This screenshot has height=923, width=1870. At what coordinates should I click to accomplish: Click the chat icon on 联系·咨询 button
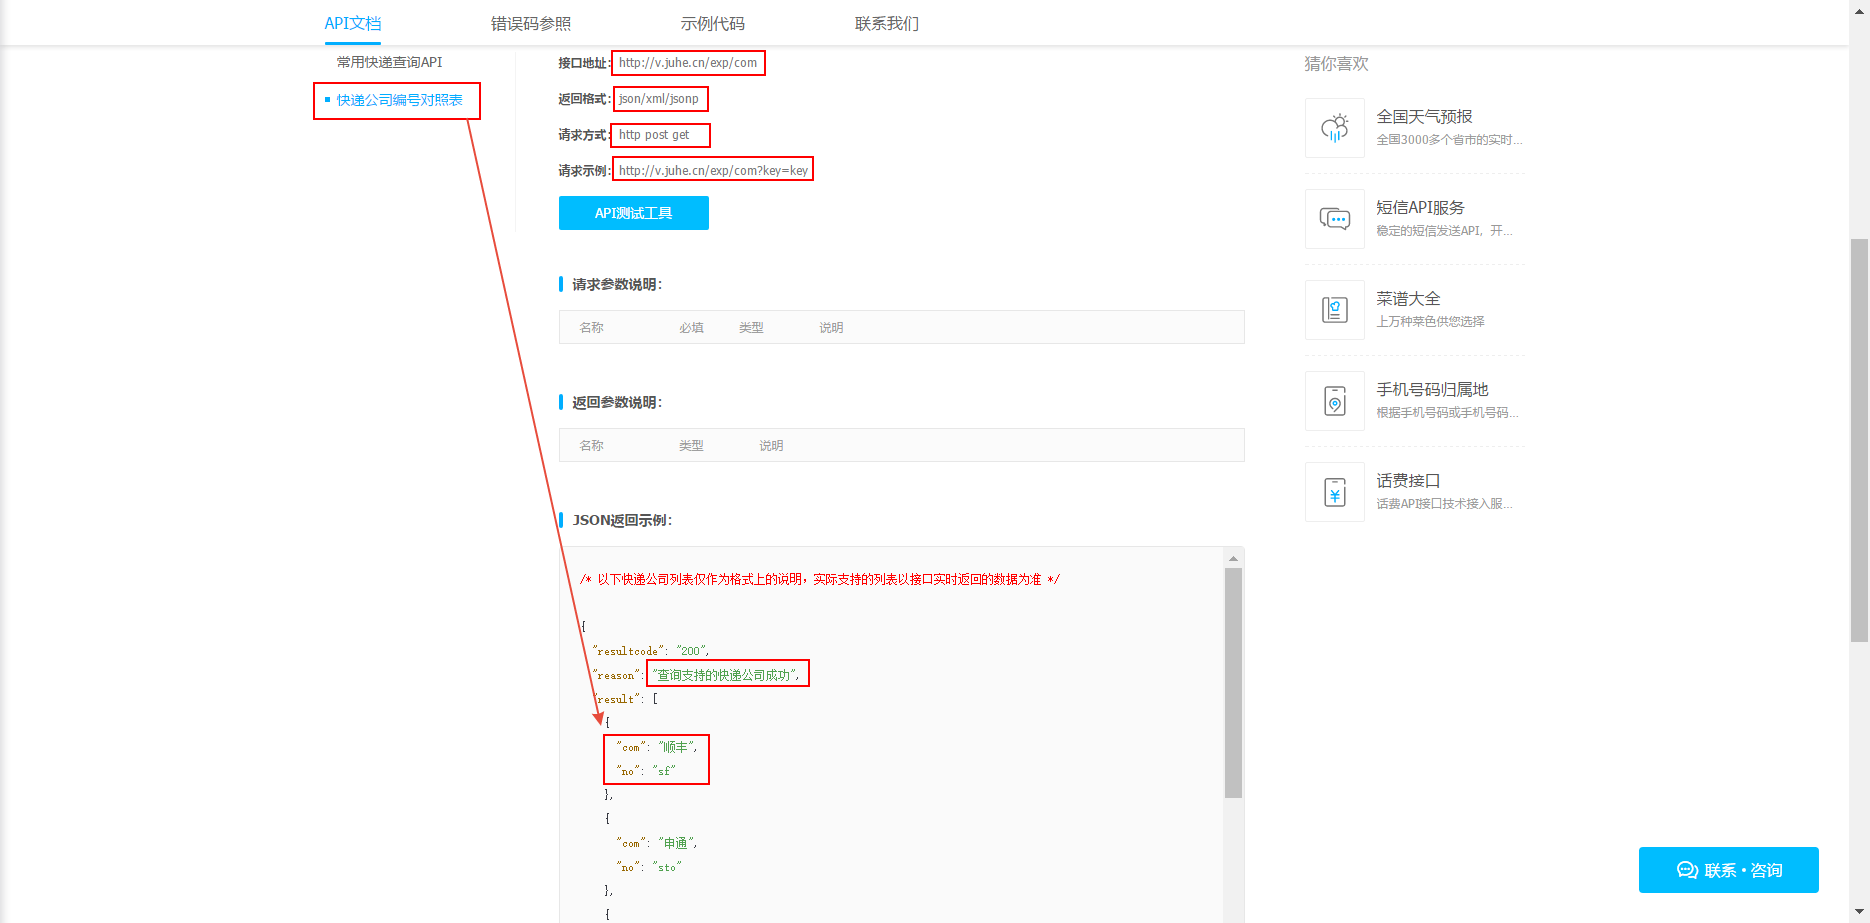coord(1687,870)
